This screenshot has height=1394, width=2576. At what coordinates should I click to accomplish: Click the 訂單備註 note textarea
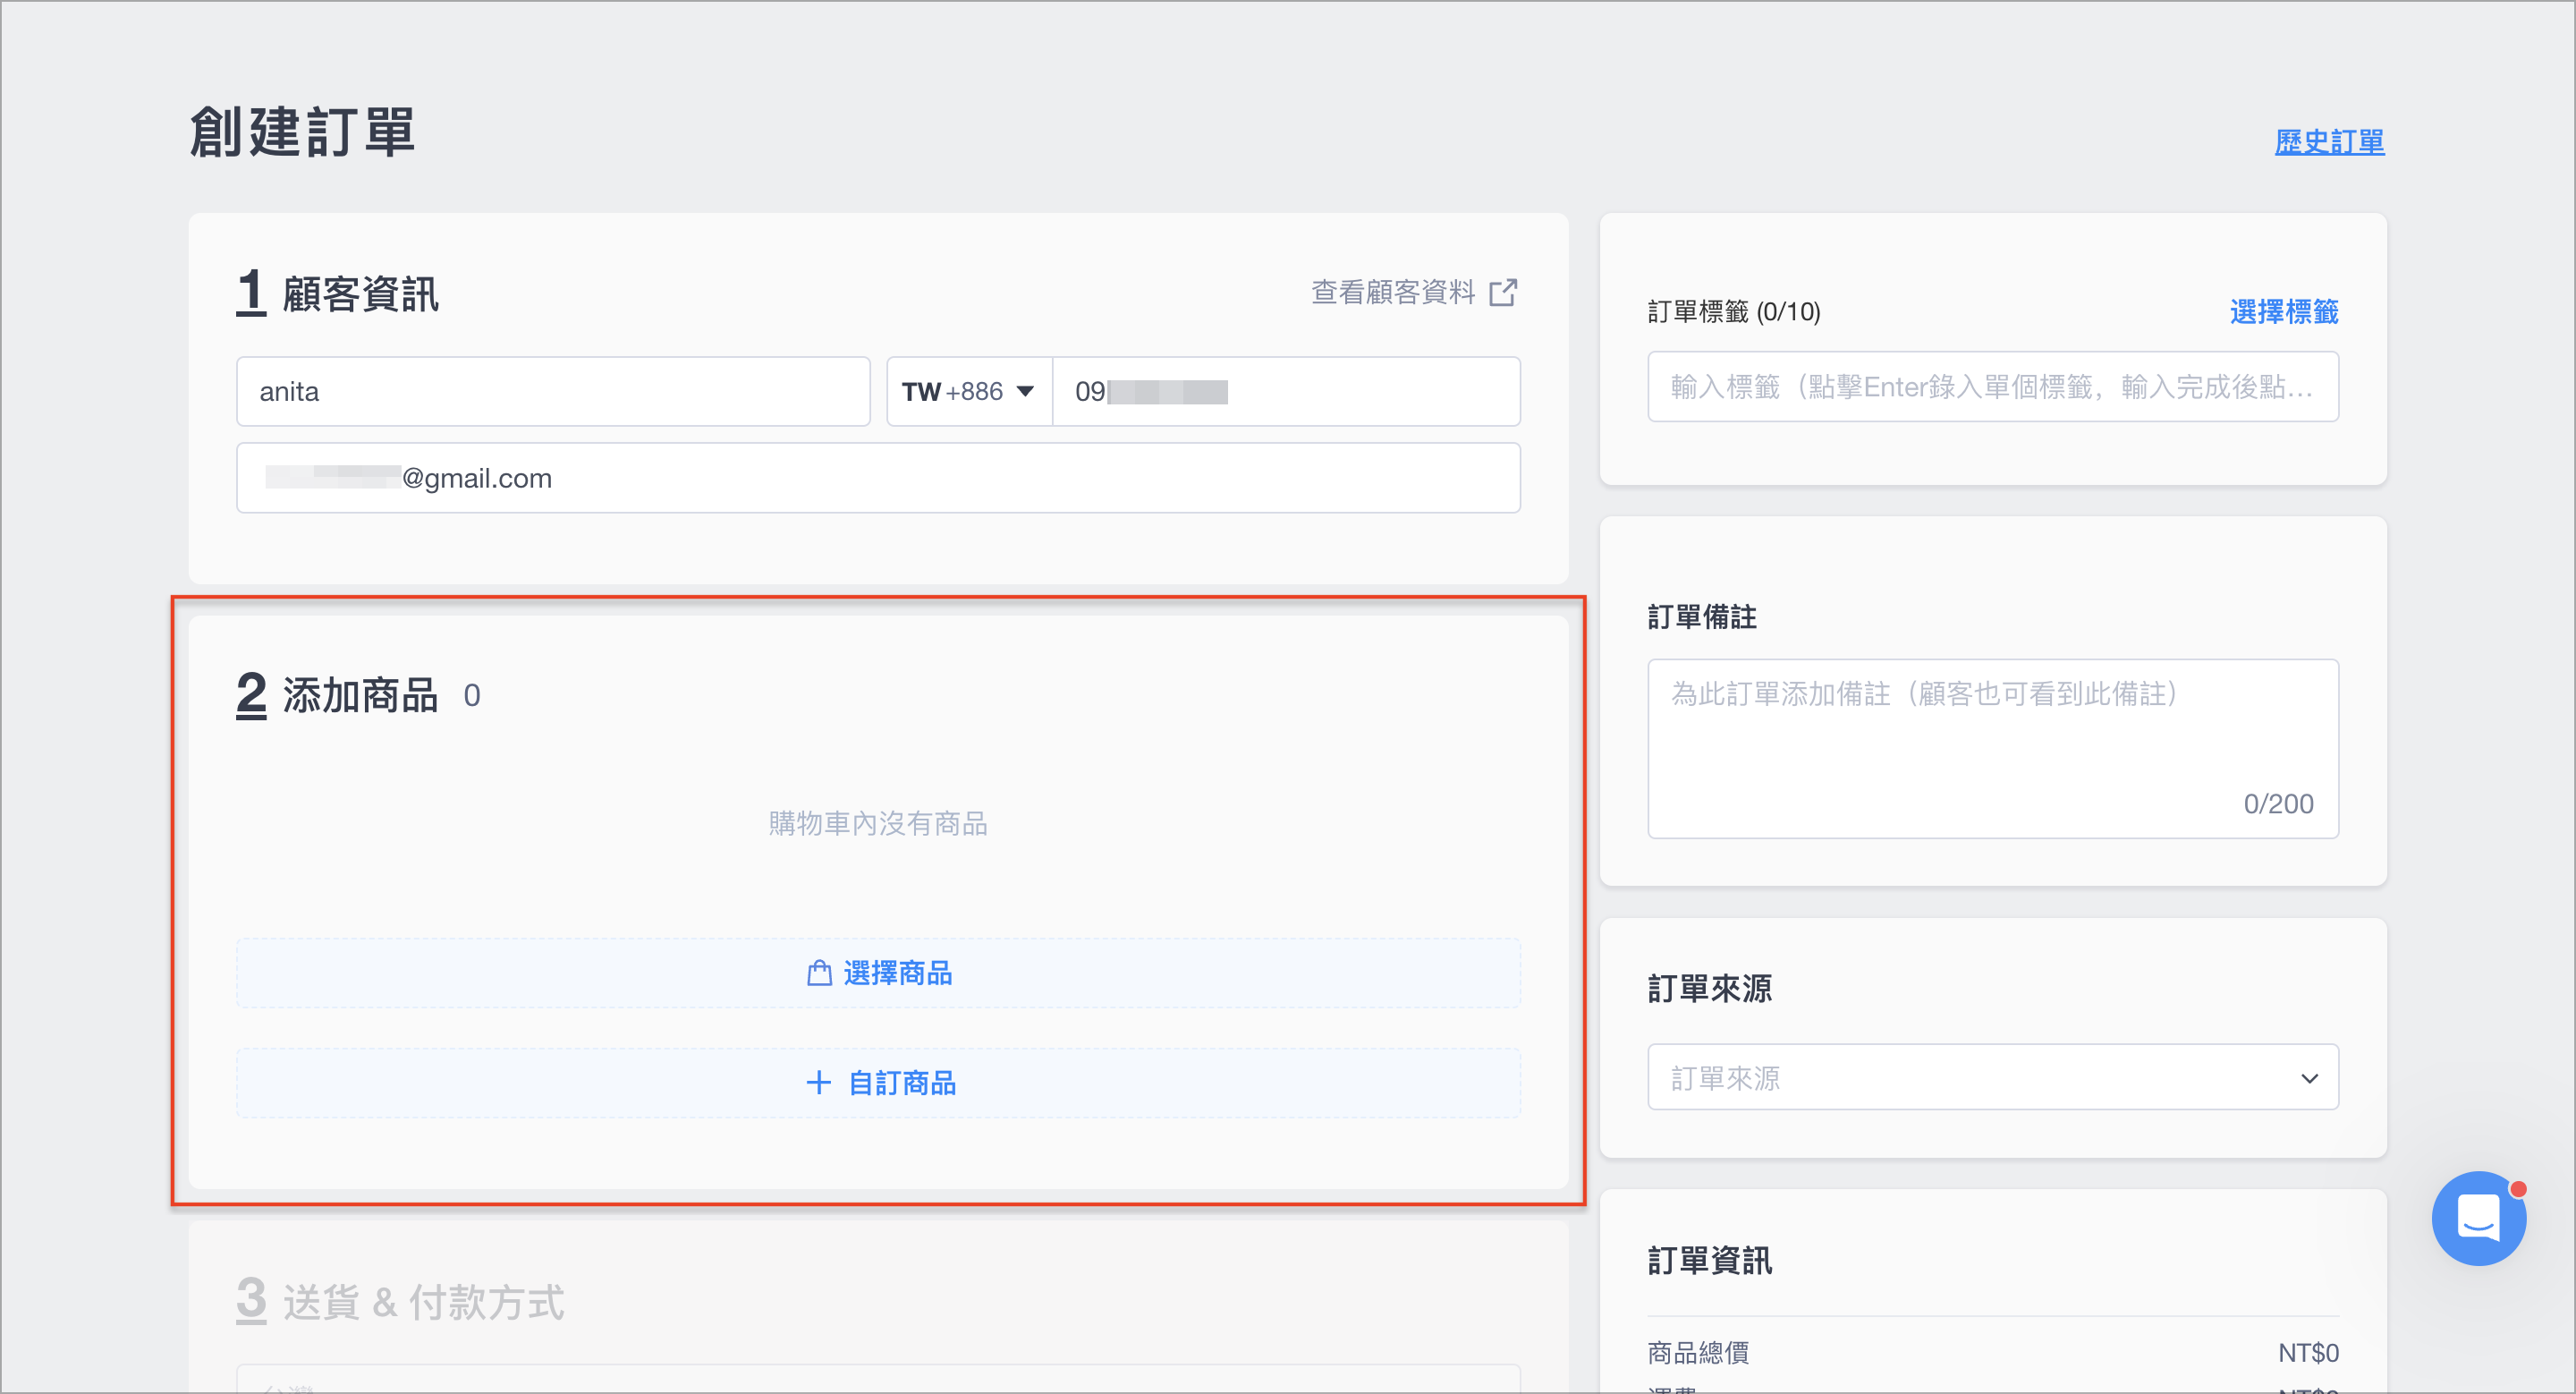(x=1992, y=748)
